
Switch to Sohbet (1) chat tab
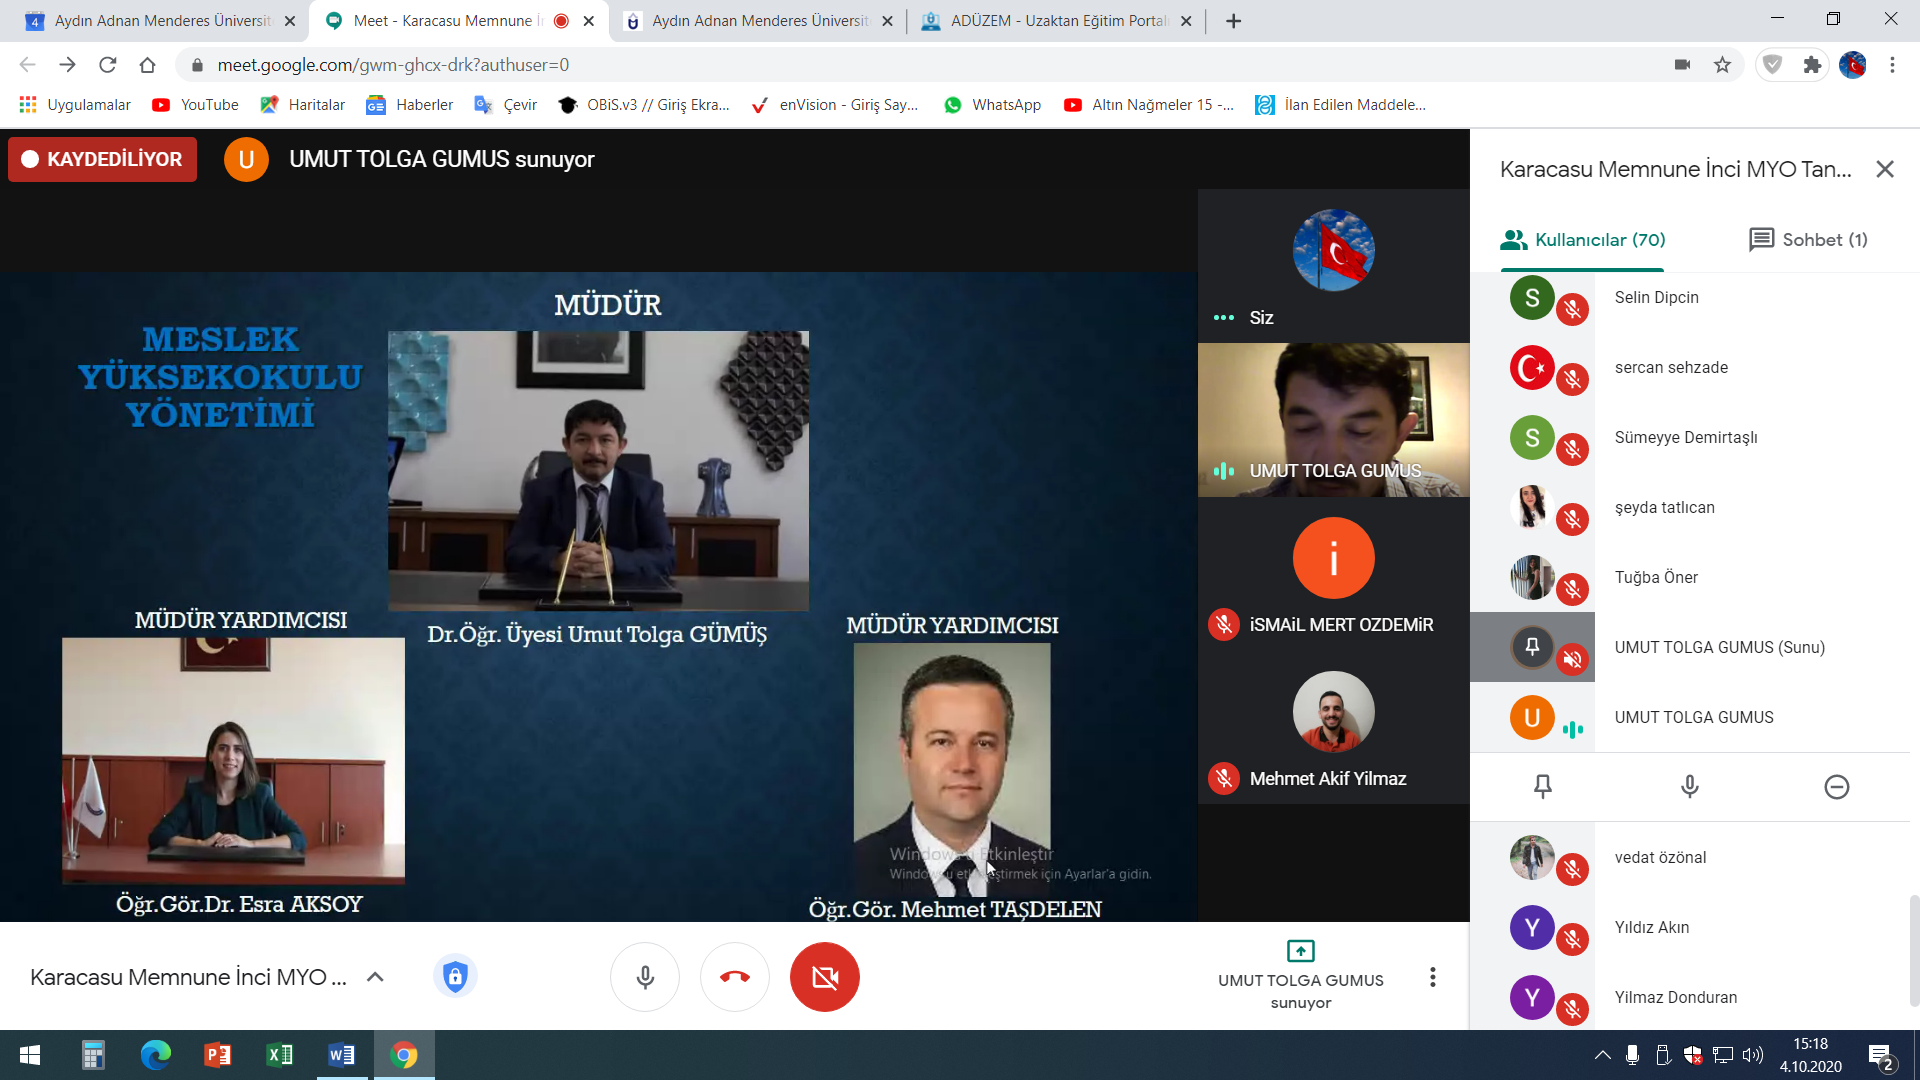(1808, 240)
